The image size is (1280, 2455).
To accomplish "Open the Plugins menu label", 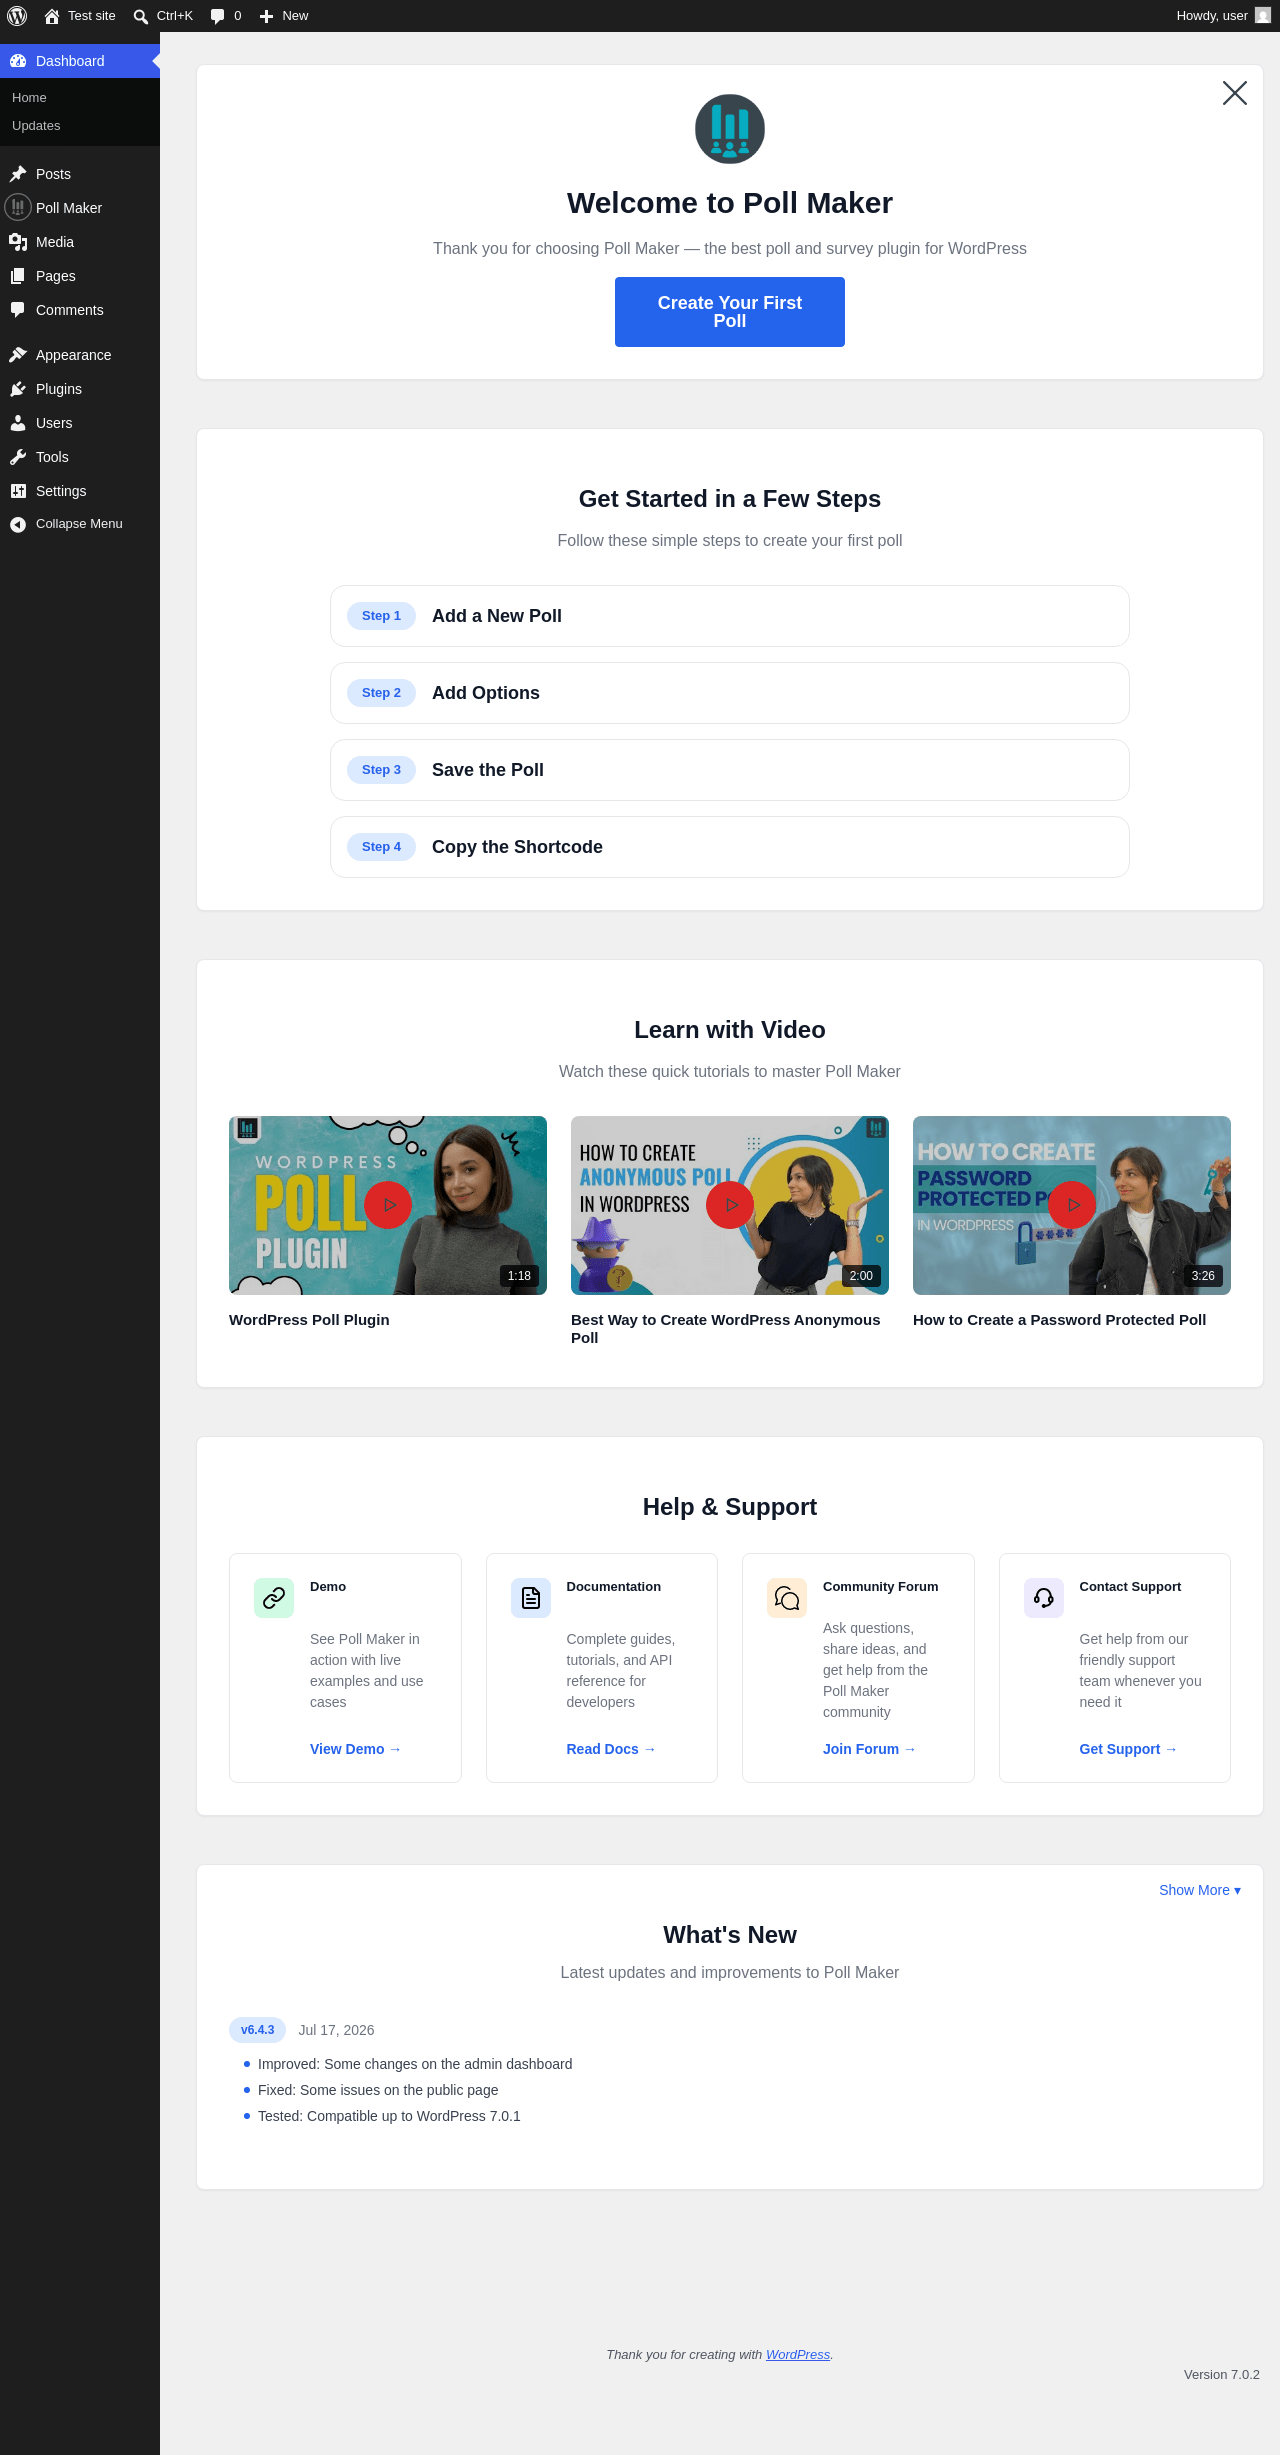I will tap(59, 389).
